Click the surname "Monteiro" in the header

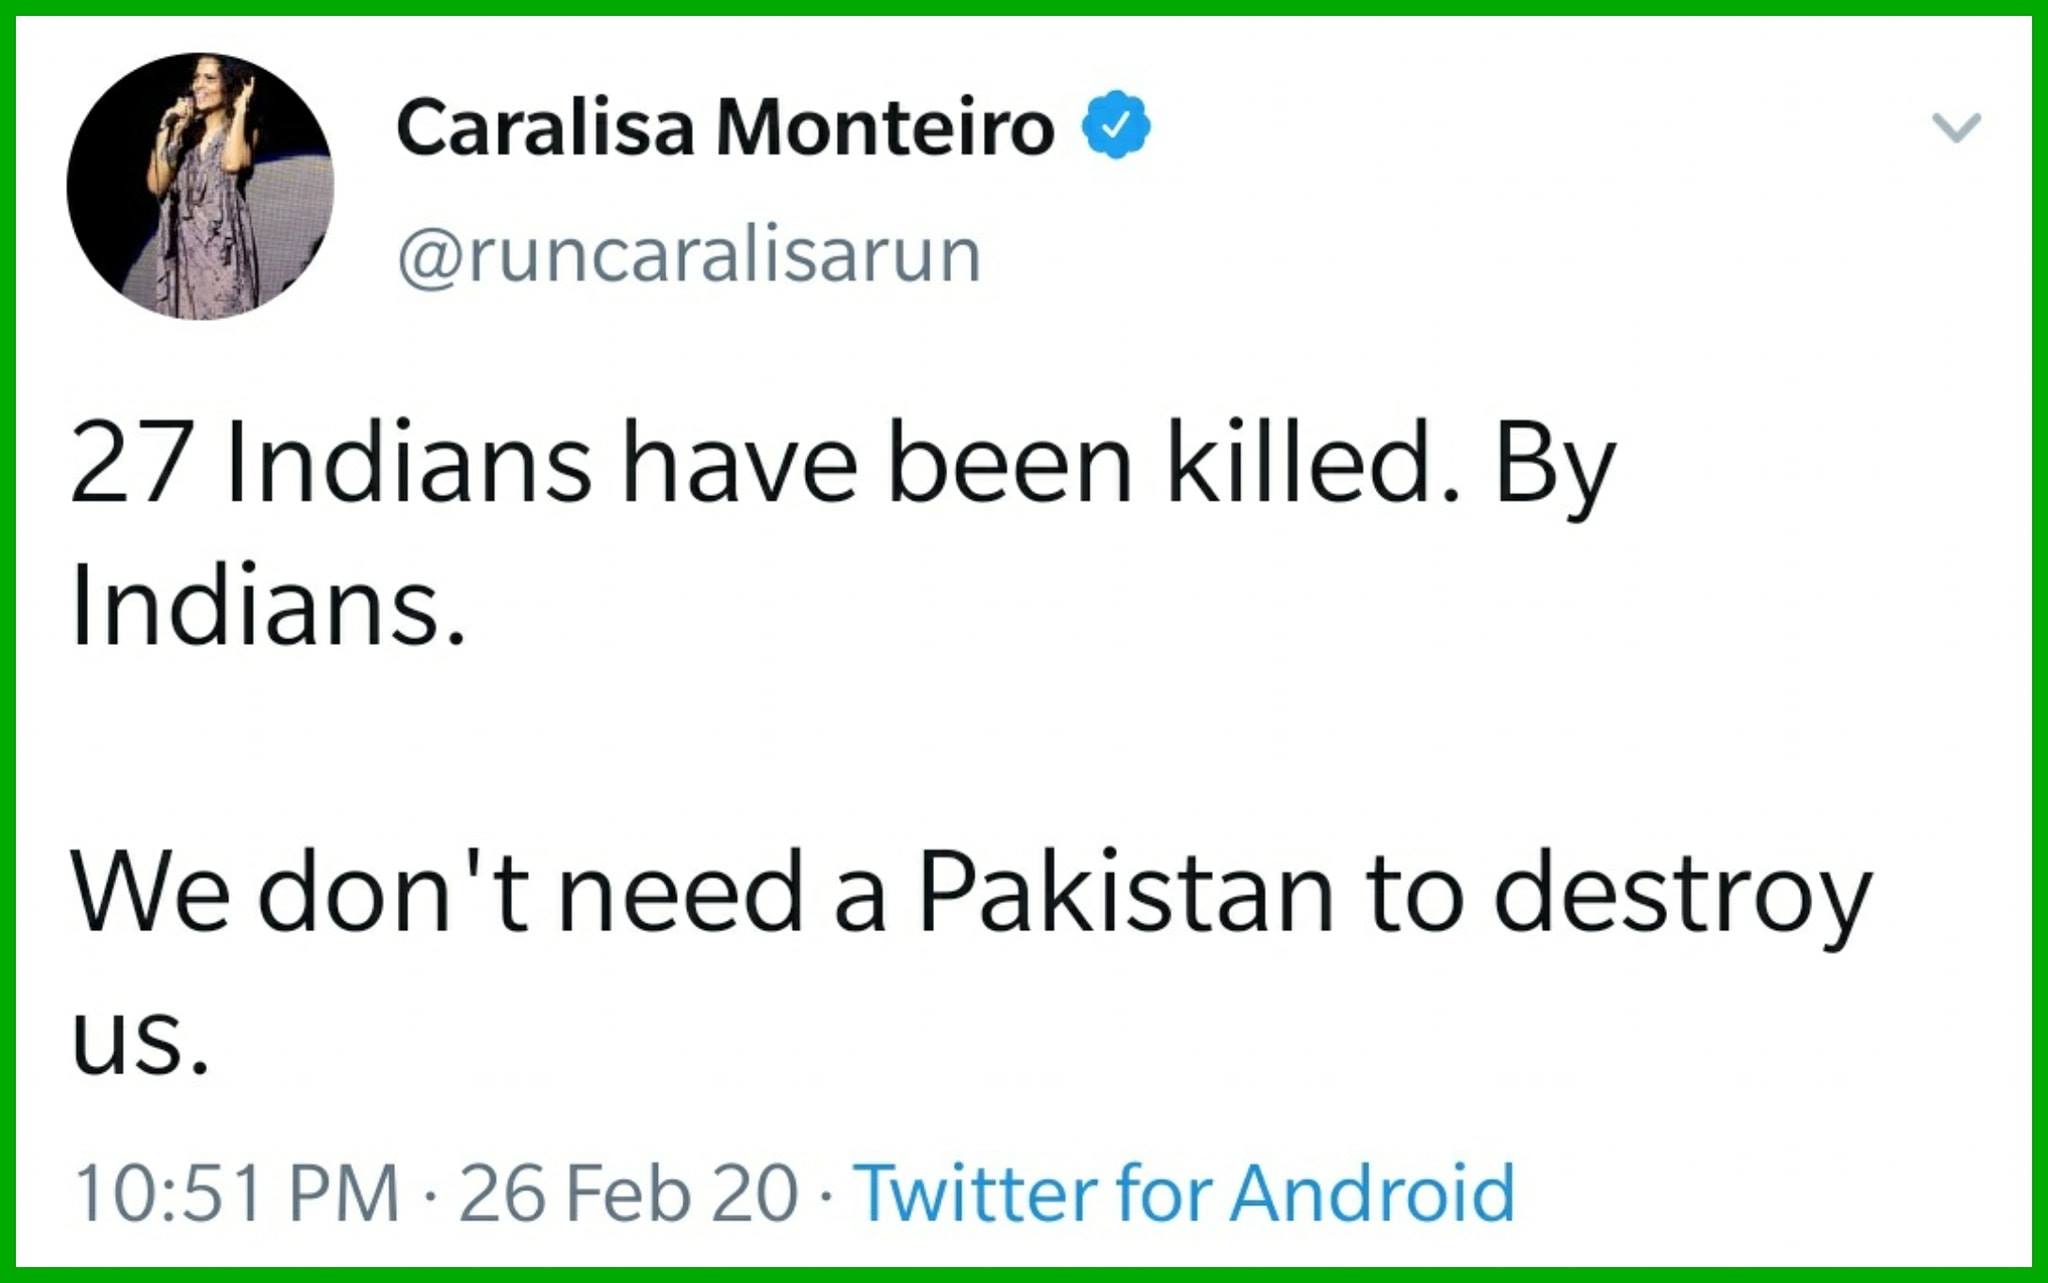point(885,128)
